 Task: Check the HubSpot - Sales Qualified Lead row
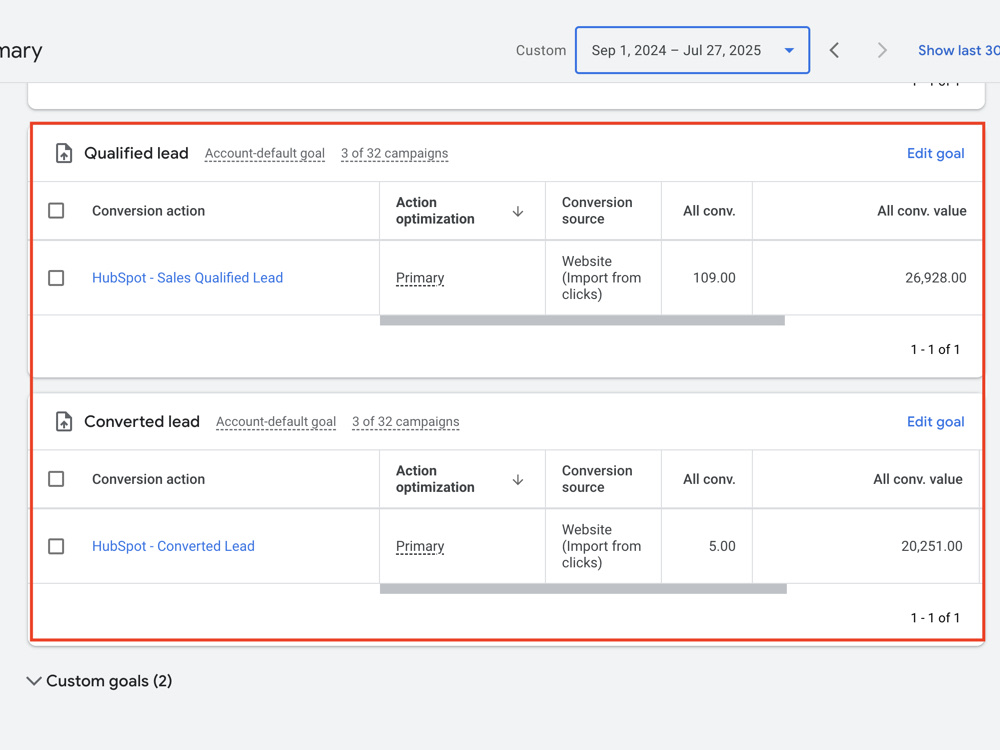coord(56,278)
